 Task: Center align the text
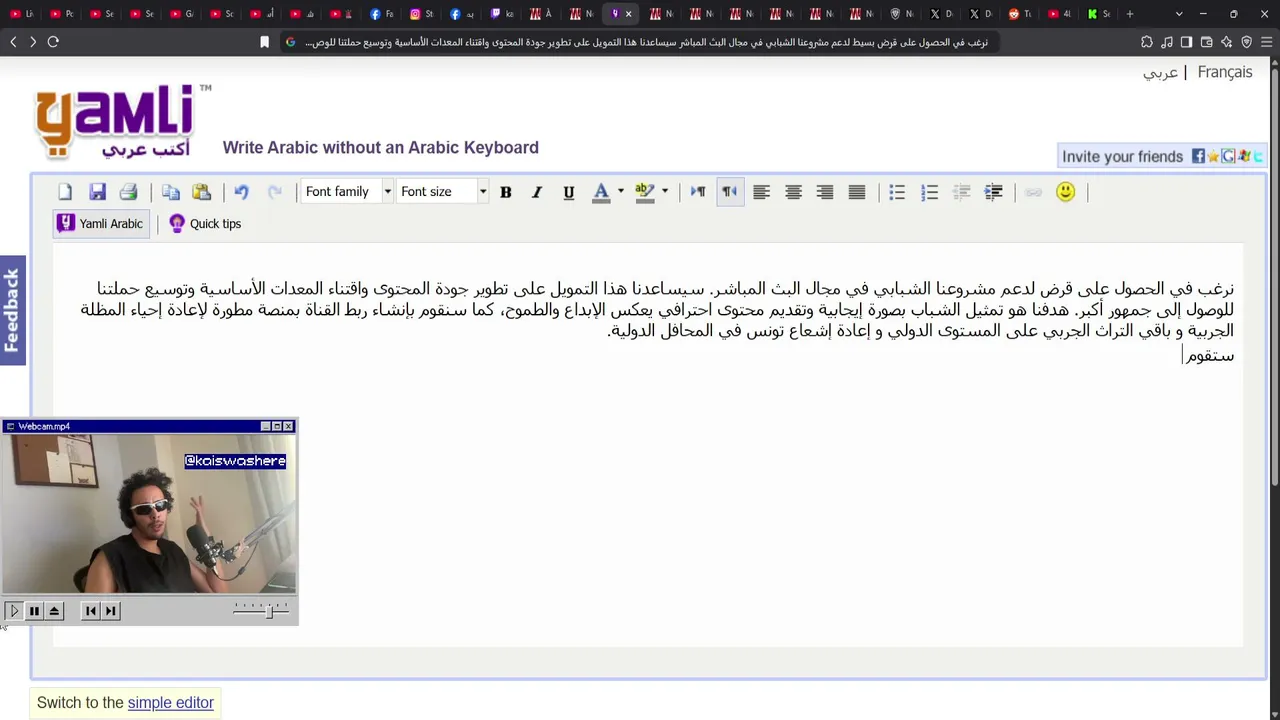click(793, 192)
